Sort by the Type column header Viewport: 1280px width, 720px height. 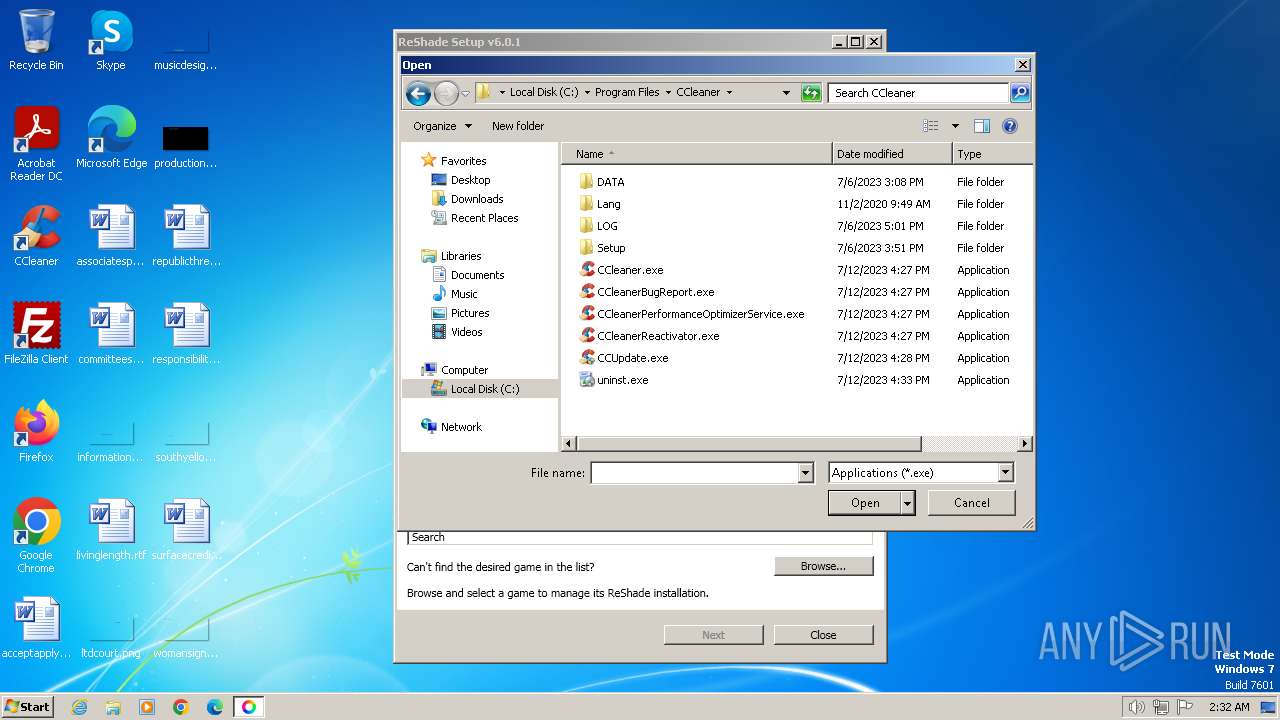tap(992, 154)
